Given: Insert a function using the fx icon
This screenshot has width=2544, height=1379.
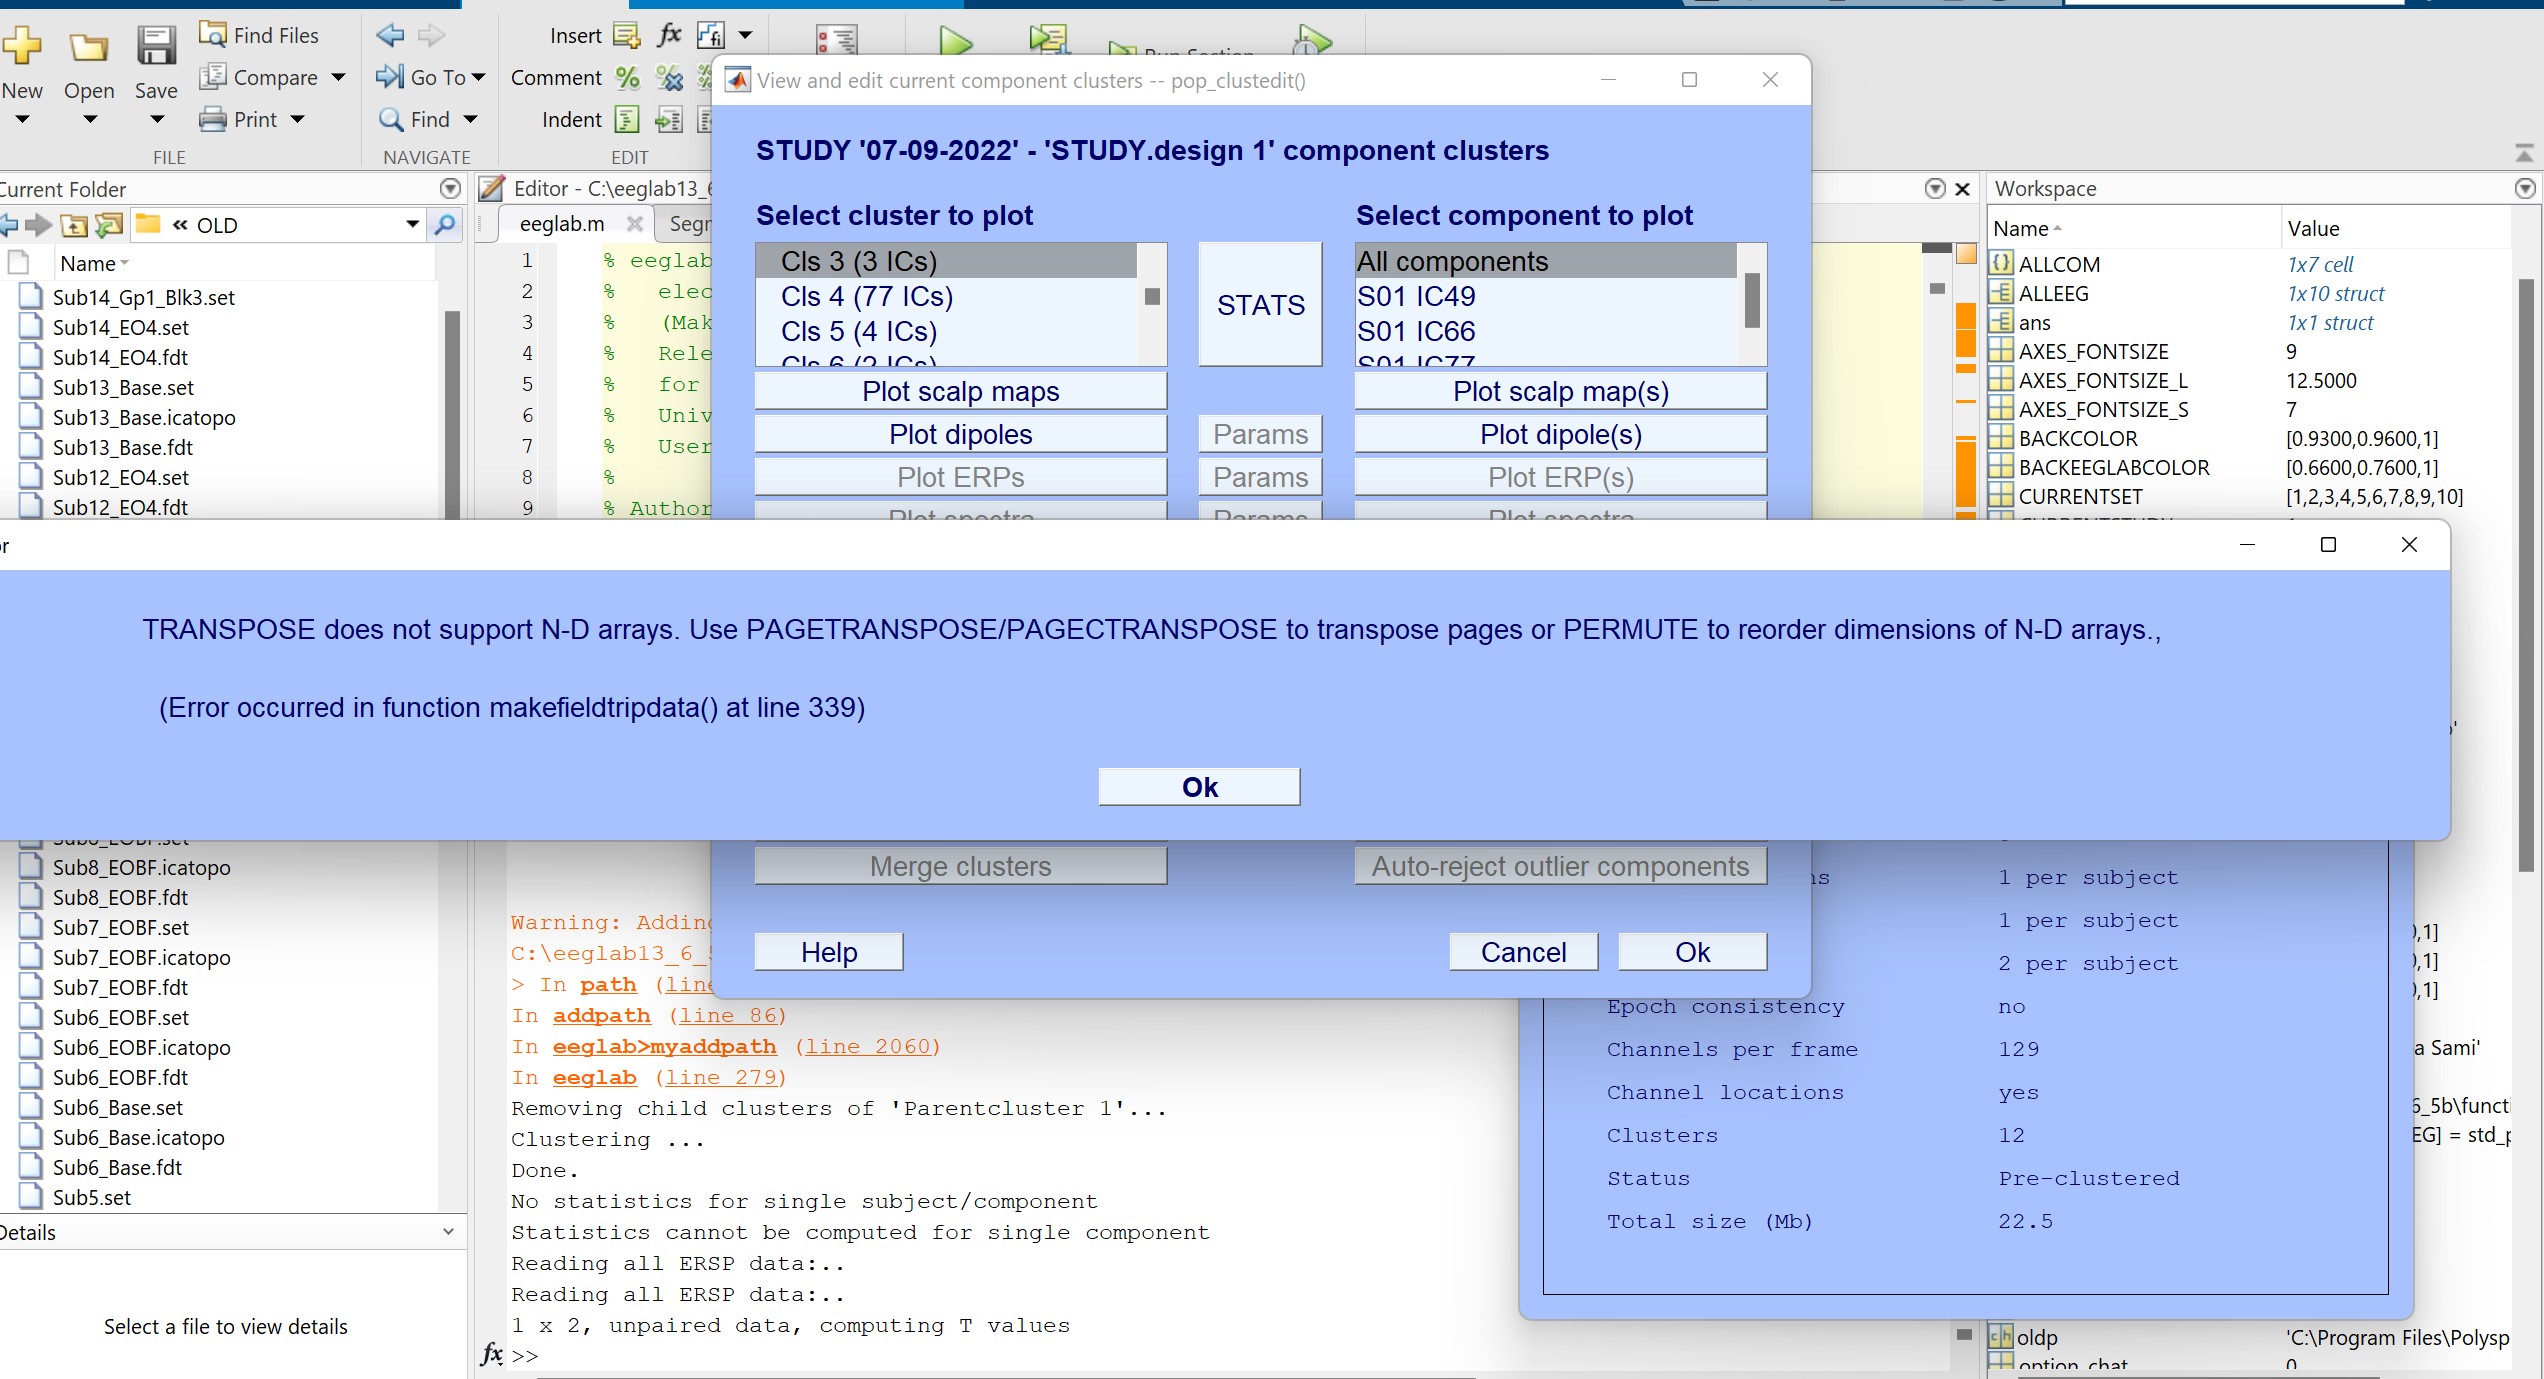Looking at the screenshot, I should click(667, 35).
